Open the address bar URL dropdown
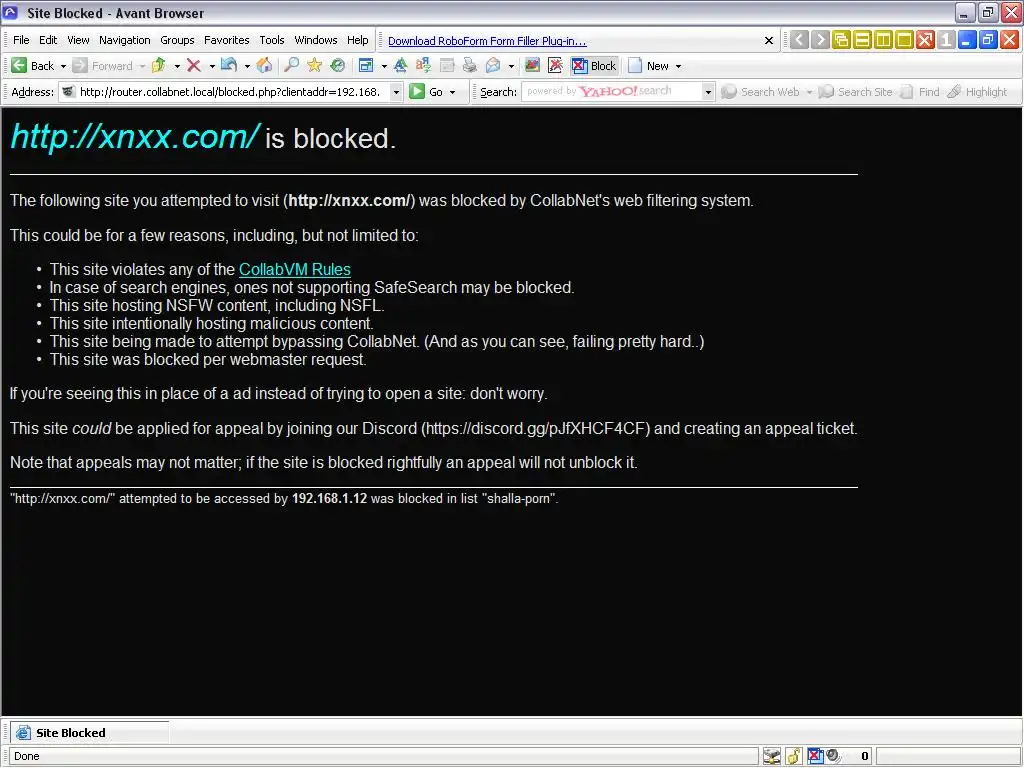This screenshot has width=1024, height=768. [396, 92]
